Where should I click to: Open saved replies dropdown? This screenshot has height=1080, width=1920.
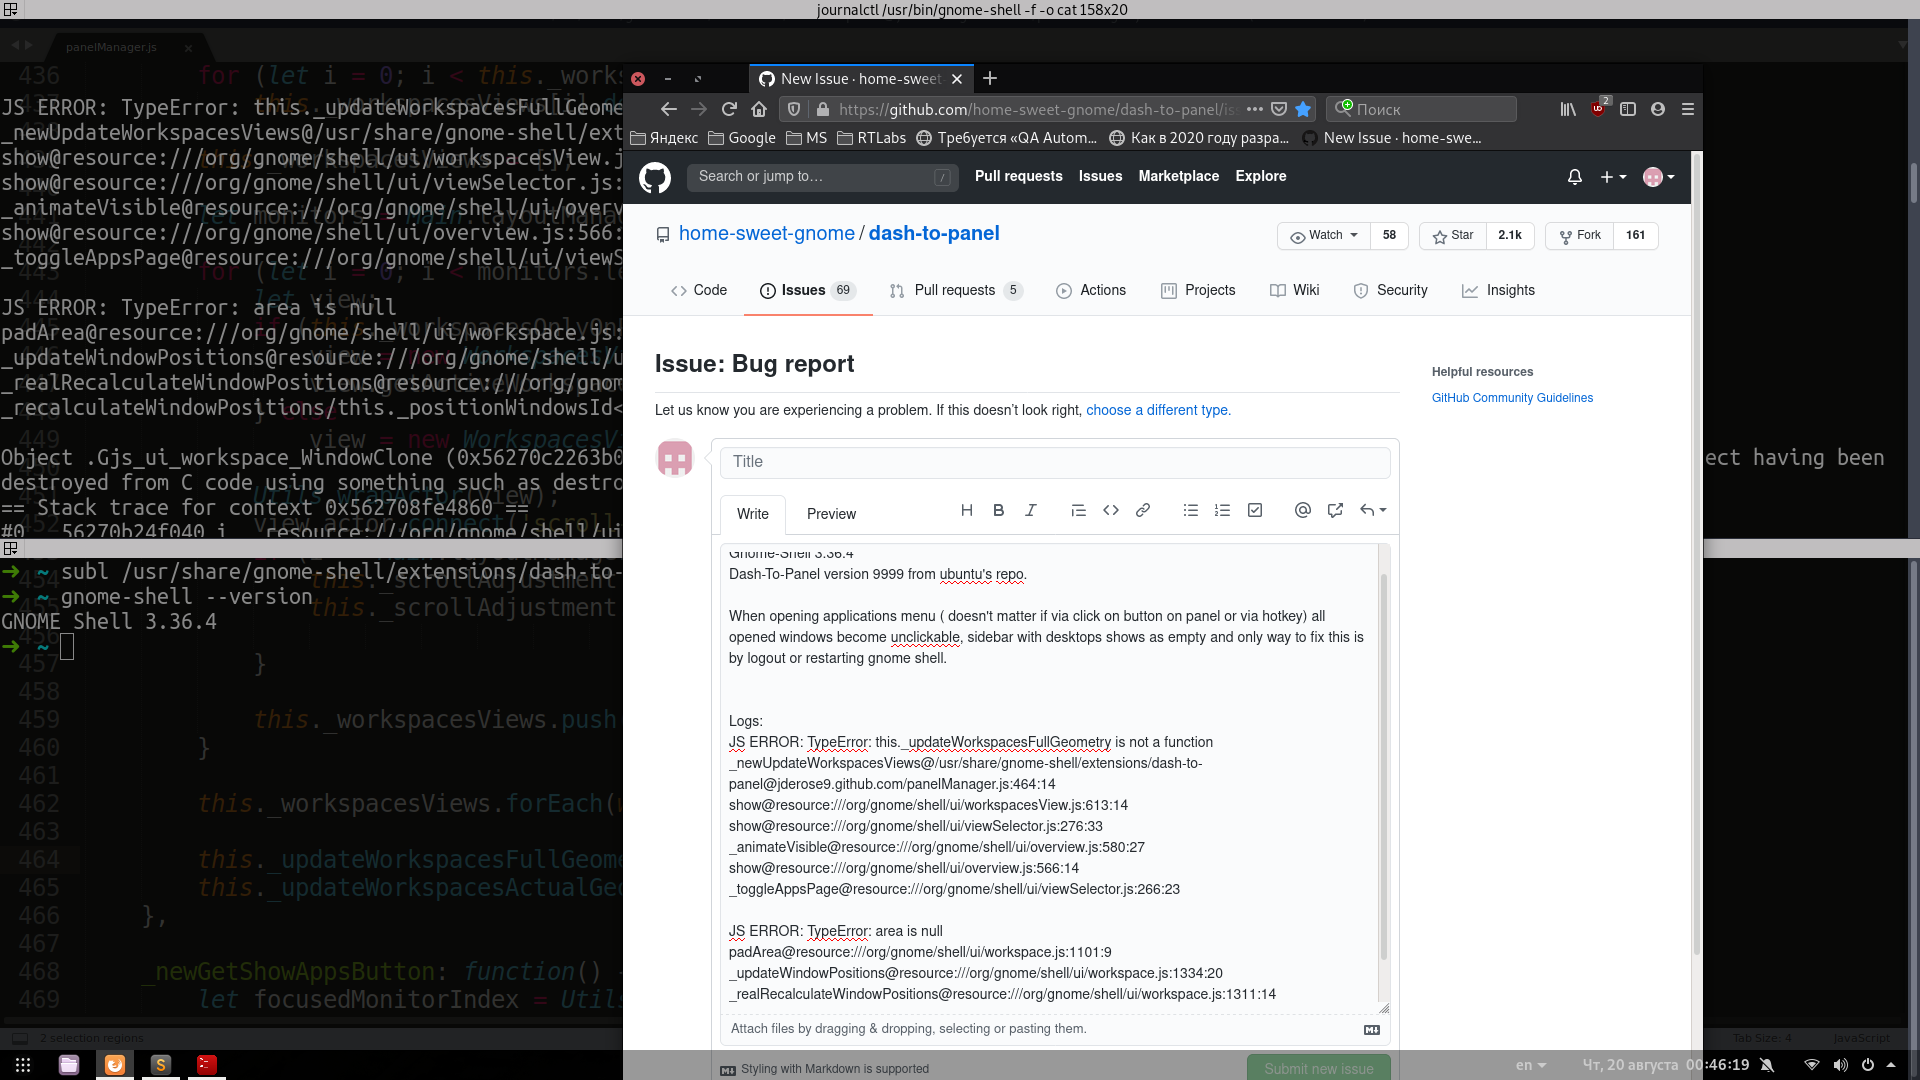click(1373, 510)
